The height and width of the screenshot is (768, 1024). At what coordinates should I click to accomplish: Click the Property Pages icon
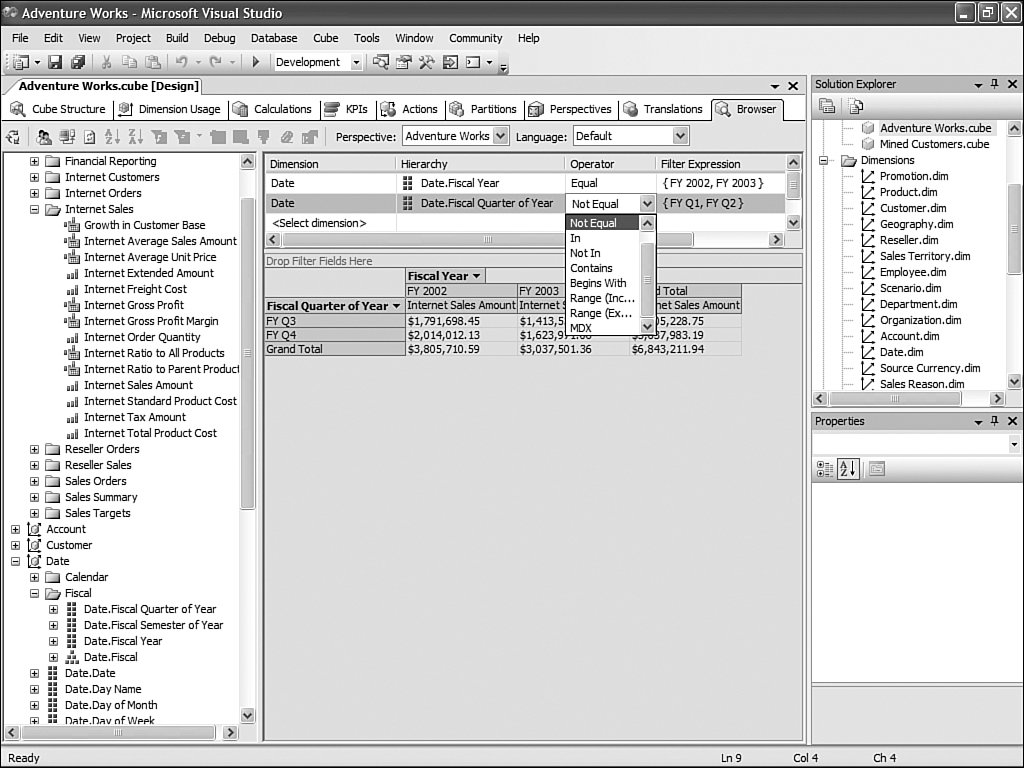click(x=876, y=469)
